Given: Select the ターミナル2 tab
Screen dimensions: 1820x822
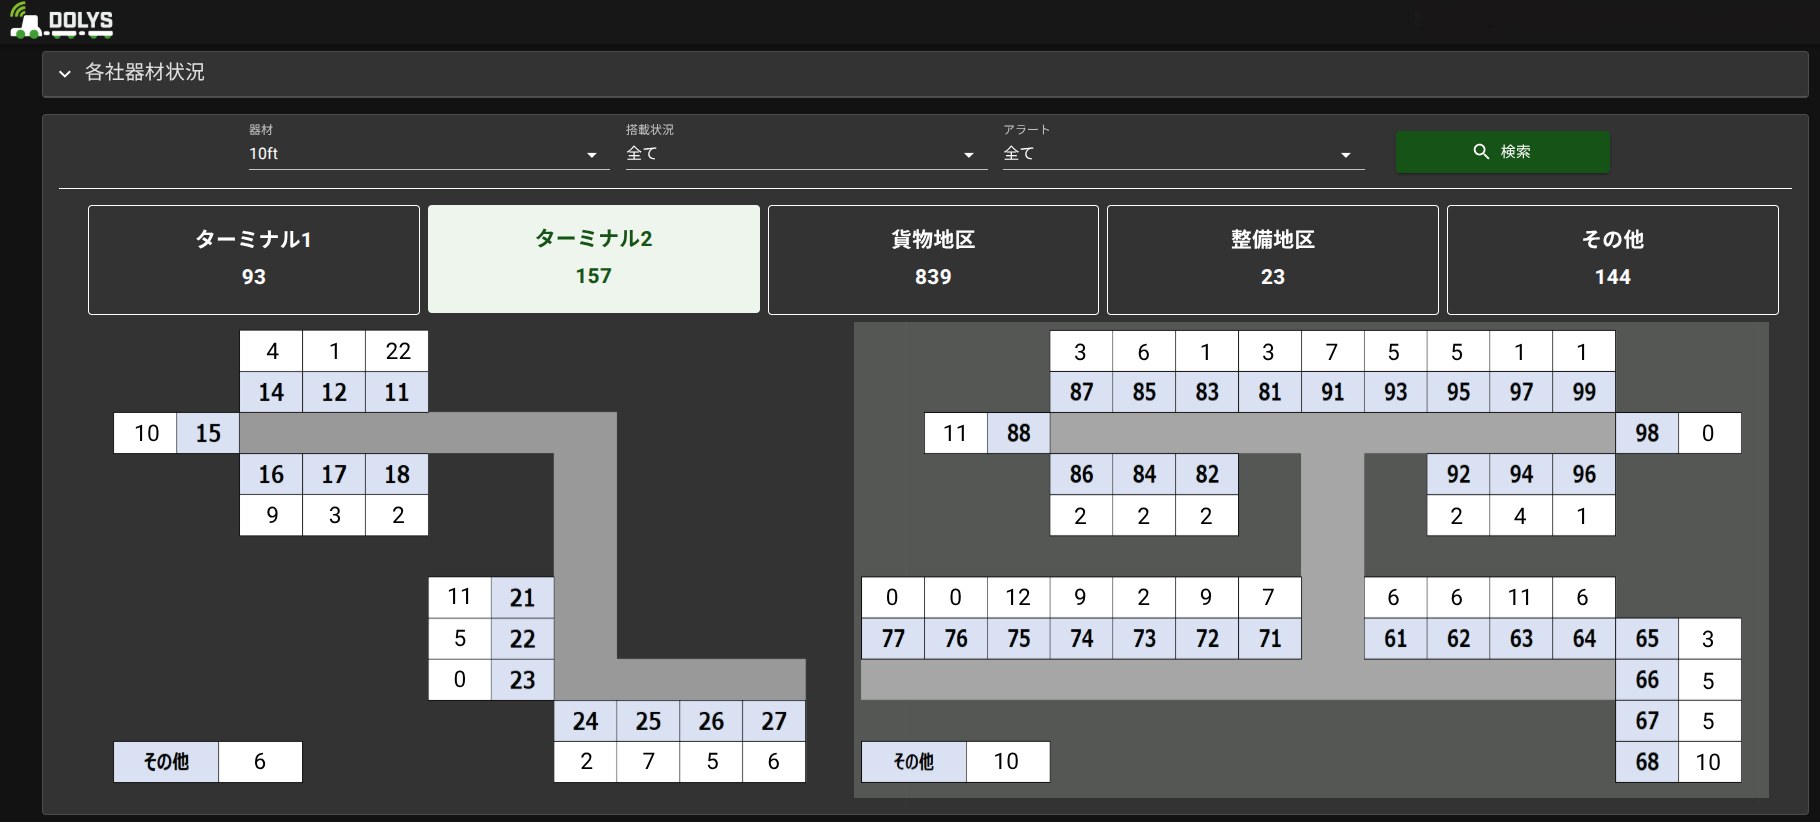Looking at the screenshot, I should pos(593,259).
